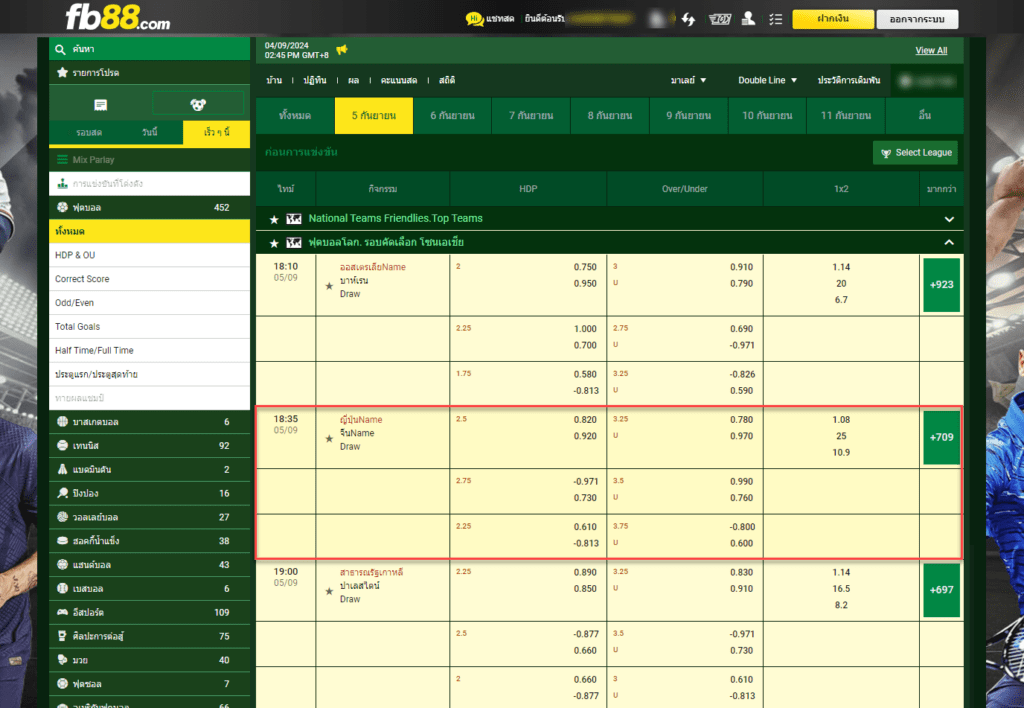Select the Odd/Even market
This screenshot has width=1024, height=708.
150,303
